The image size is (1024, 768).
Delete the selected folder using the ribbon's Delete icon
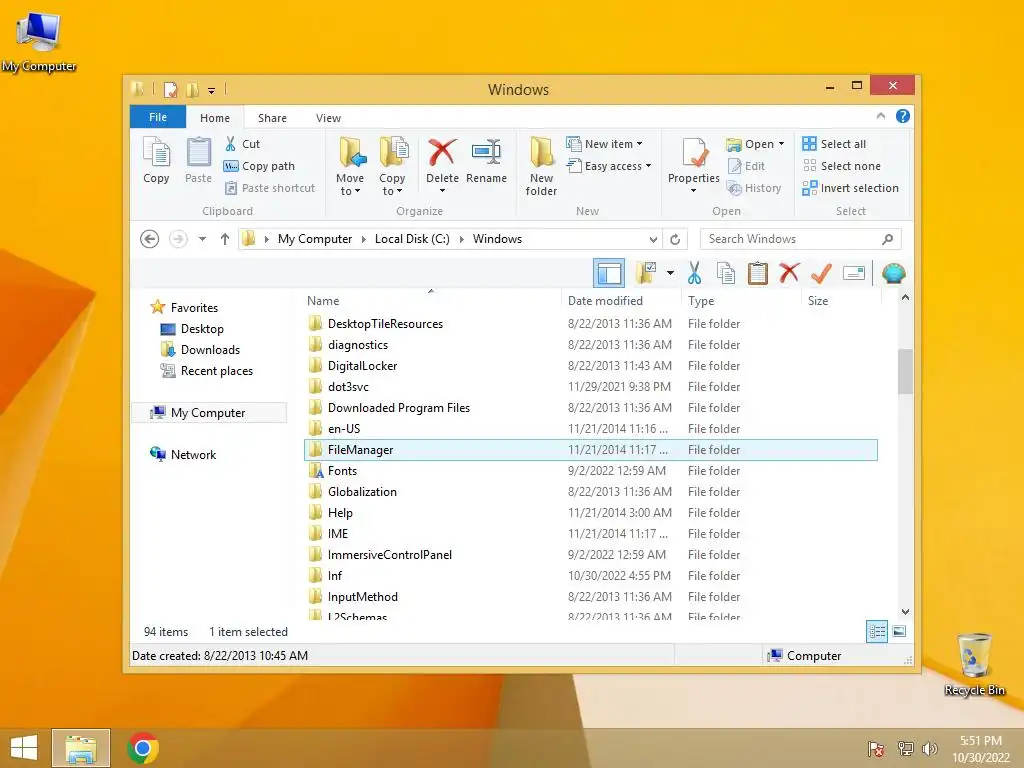pyautogui.click(x=442, y=152)
